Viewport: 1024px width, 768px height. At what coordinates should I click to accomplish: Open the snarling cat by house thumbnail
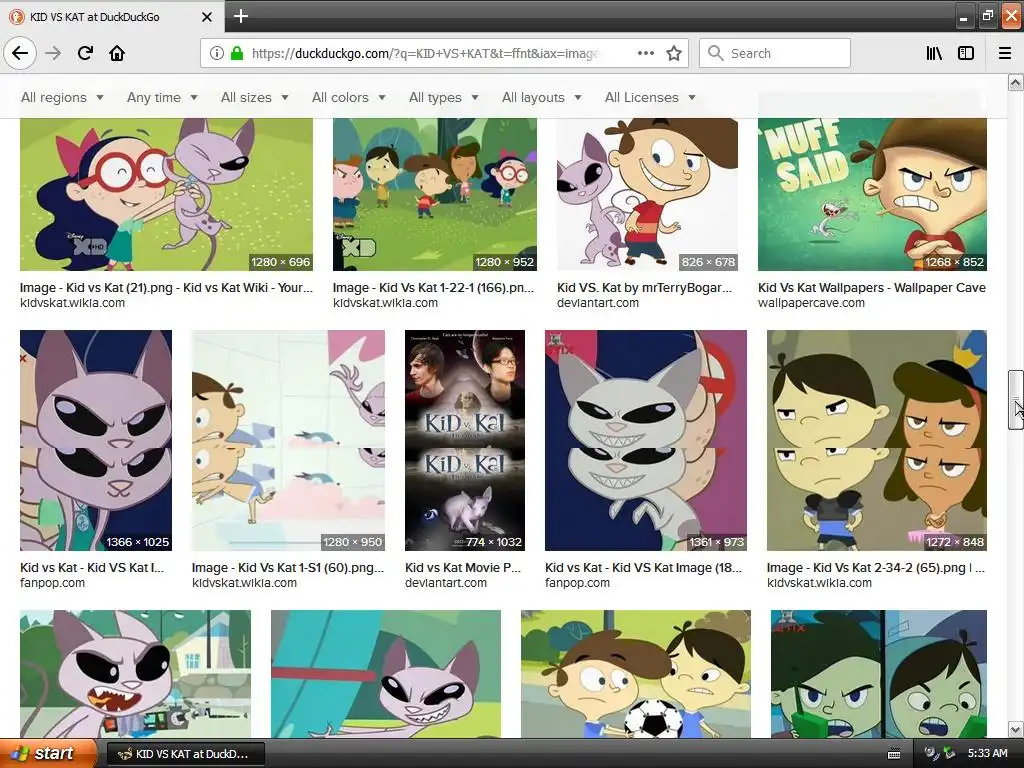point(135,674)
